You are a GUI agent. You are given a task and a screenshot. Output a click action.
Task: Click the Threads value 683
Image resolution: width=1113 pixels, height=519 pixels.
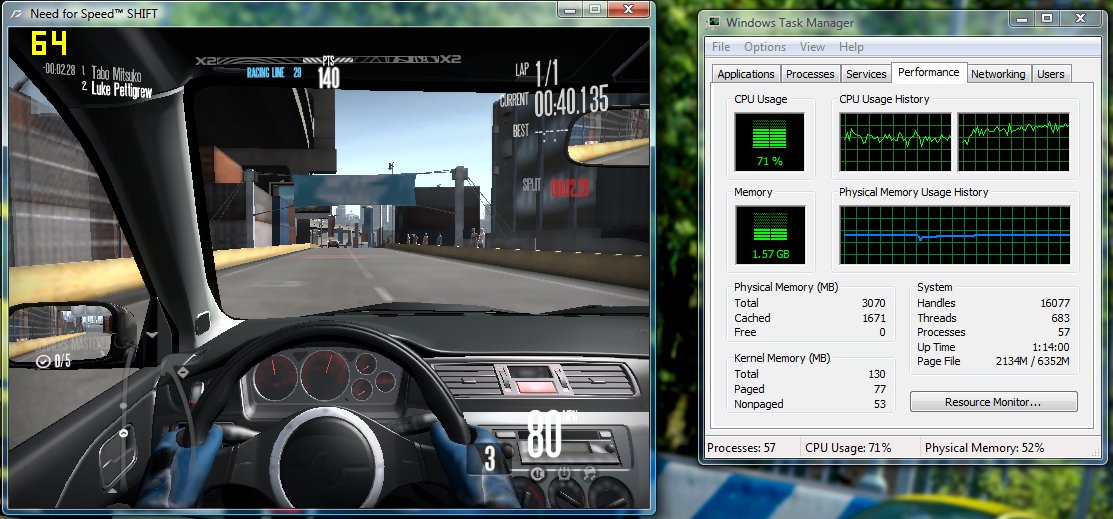1060,318
